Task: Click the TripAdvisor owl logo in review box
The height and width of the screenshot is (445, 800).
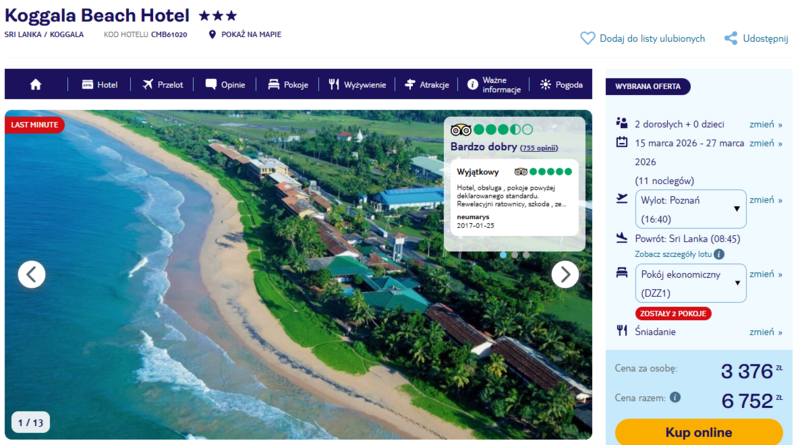Action: click(461, 129)
